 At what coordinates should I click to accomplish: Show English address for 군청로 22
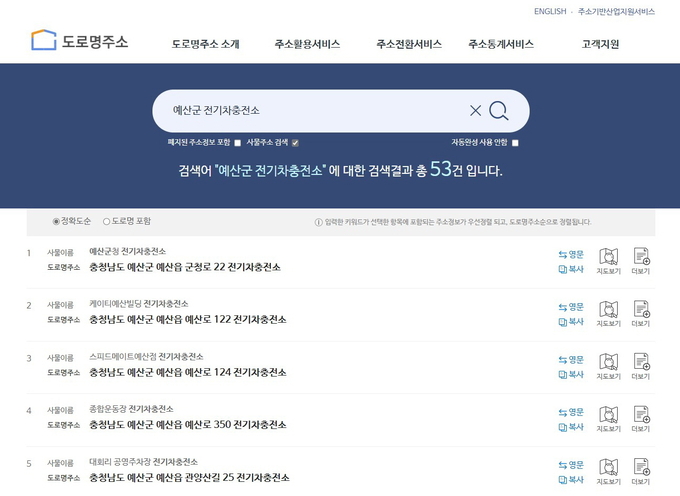(x=571, y=255)
